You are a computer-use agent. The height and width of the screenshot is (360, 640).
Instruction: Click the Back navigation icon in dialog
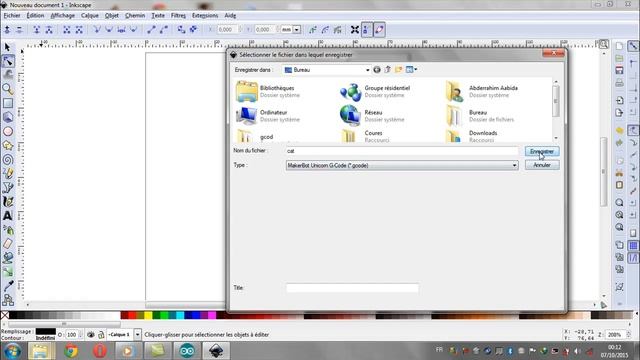pyautogui.click(x=377, y=70)
